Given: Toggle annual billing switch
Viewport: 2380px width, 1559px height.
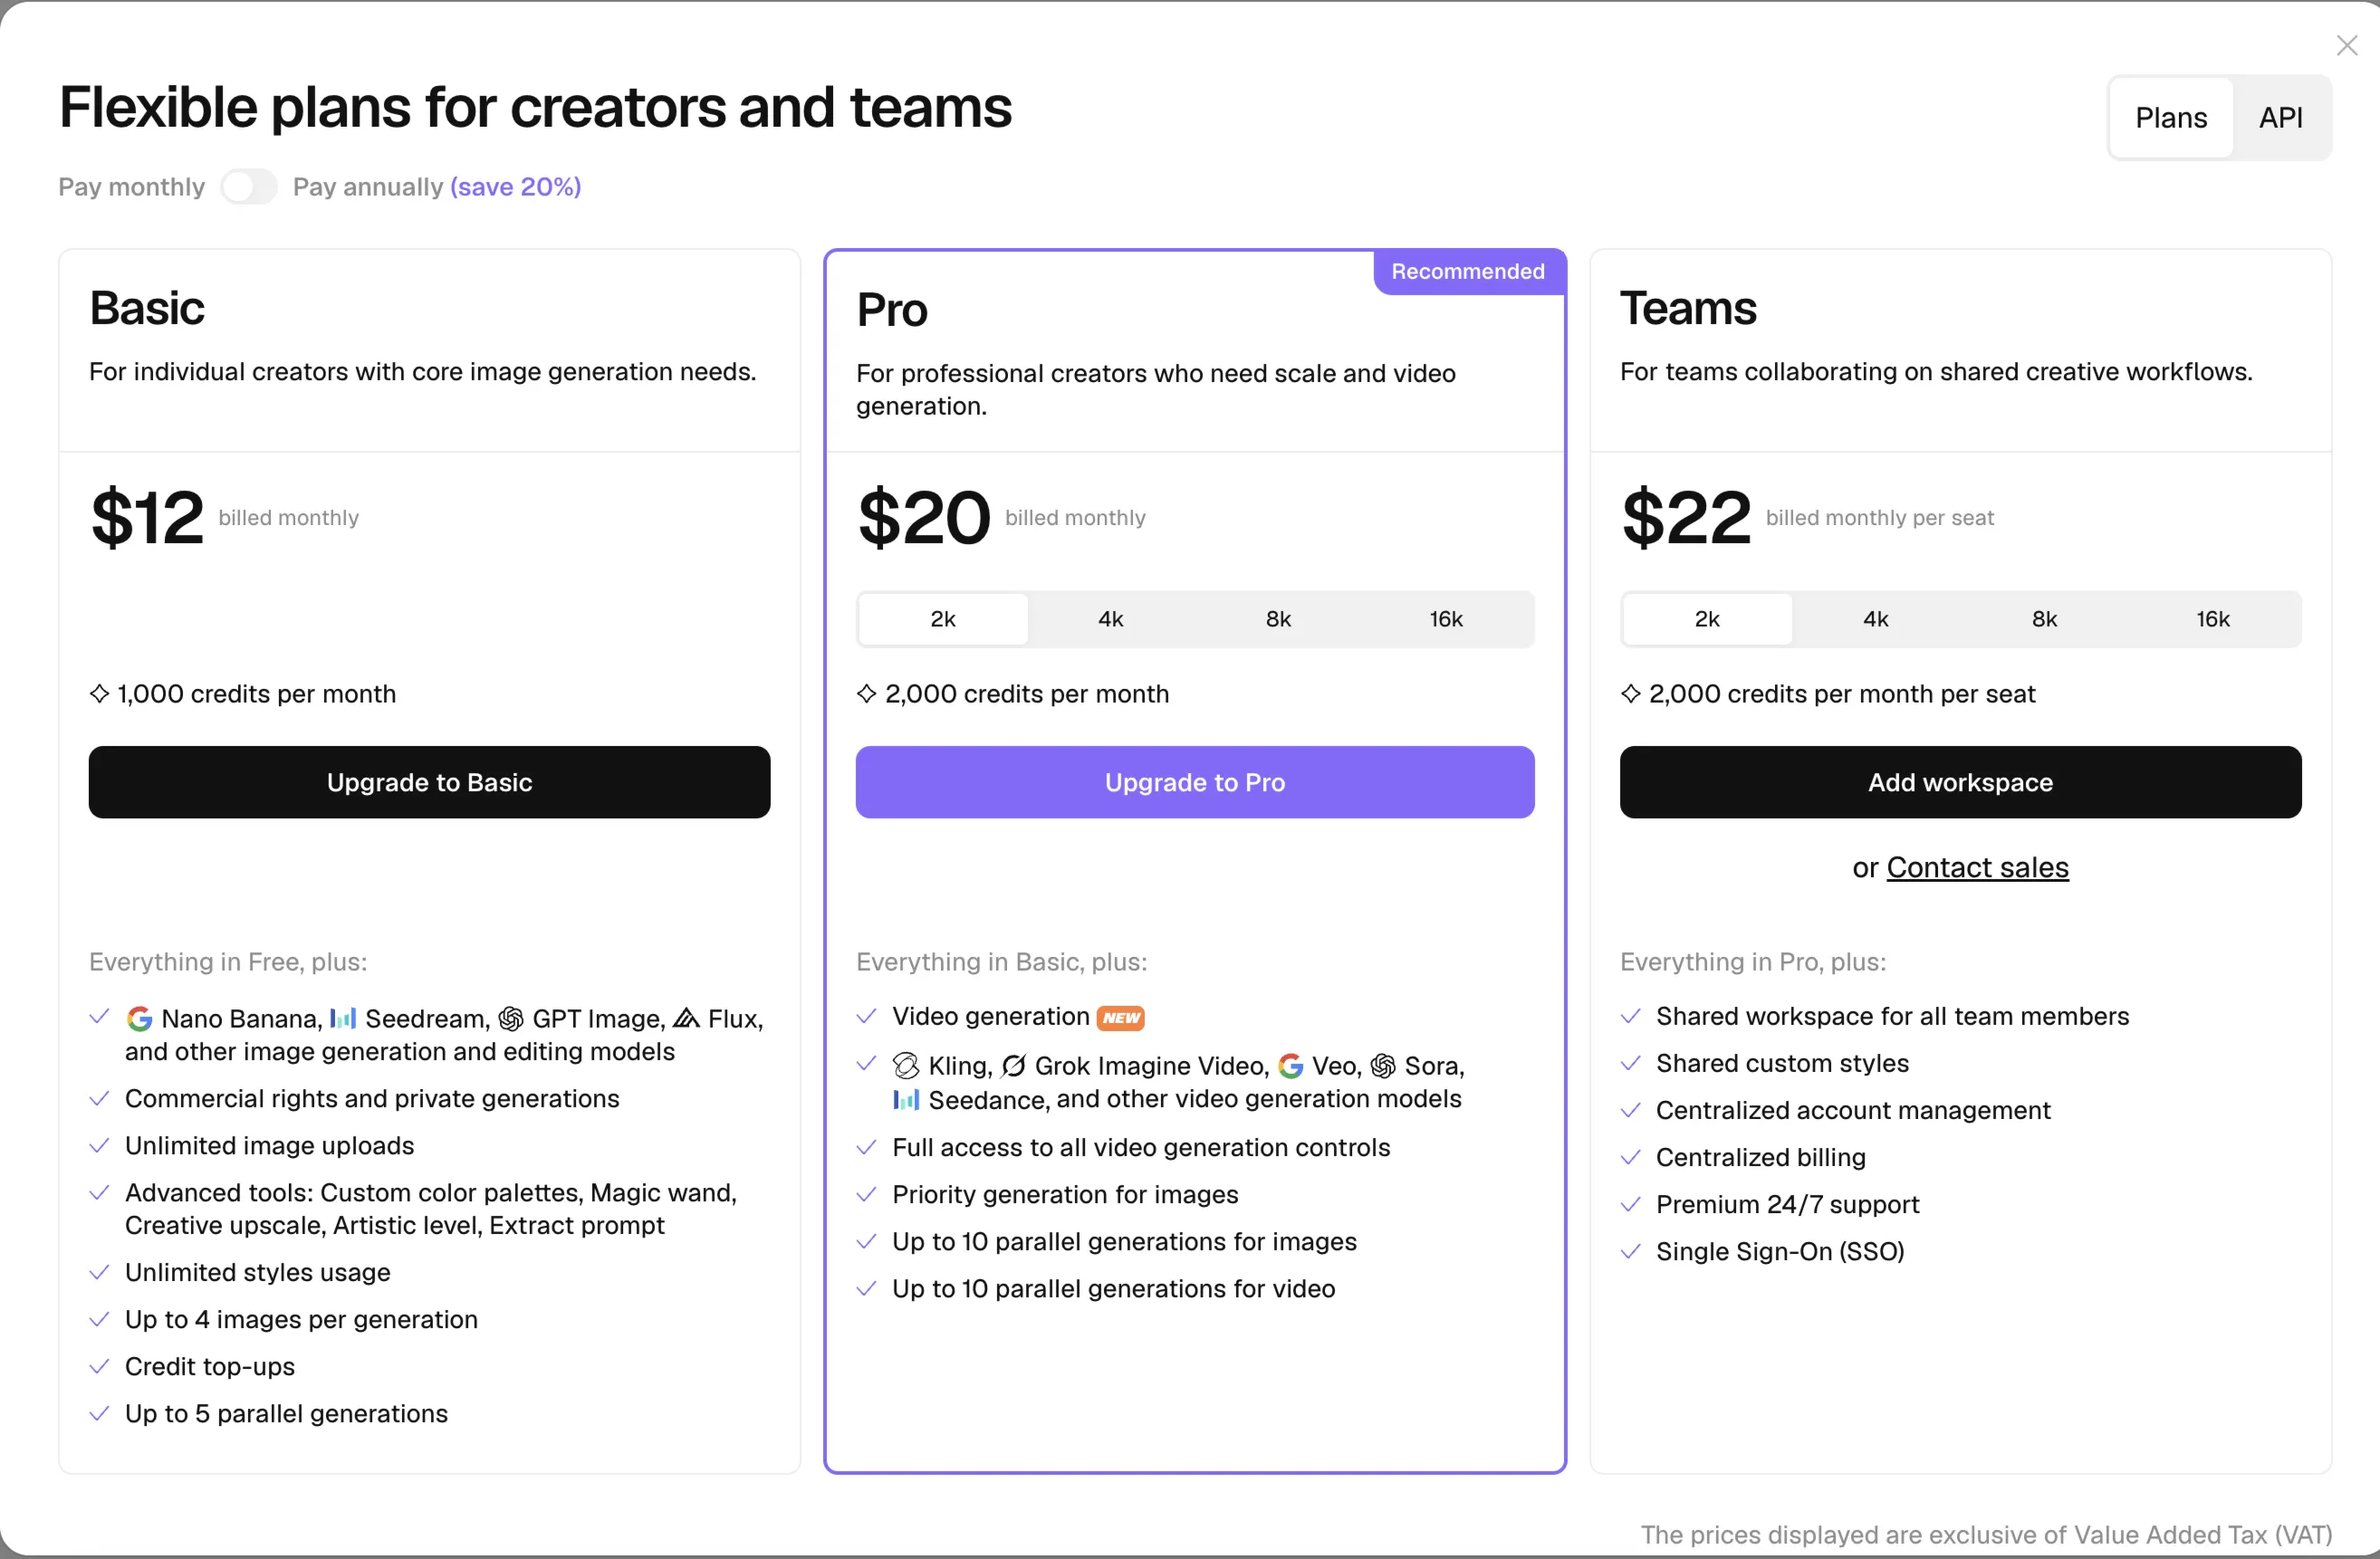Looking at the screenshot, I should [248, 187].
